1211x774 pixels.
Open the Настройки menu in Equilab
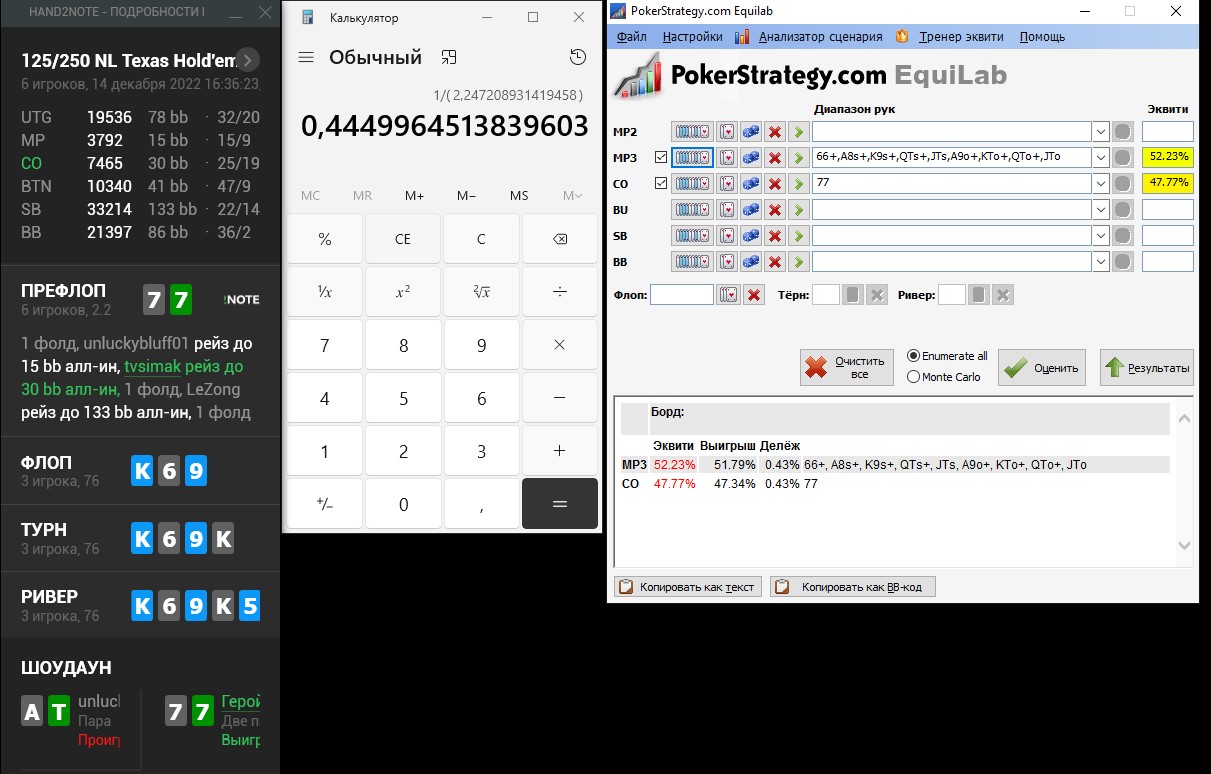[x=692, y=37]
